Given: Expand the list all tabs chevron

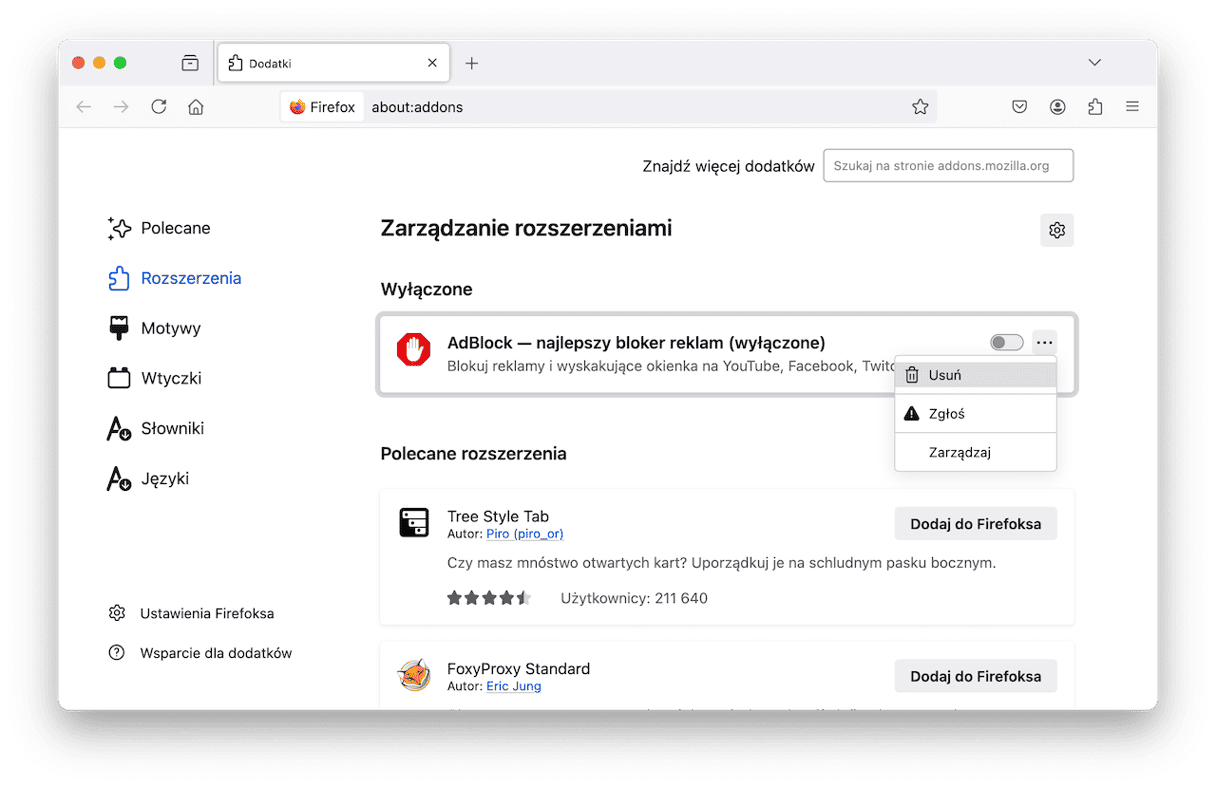Looking at the screenshot, I should pyautogui.click(x=1095, y=63).
